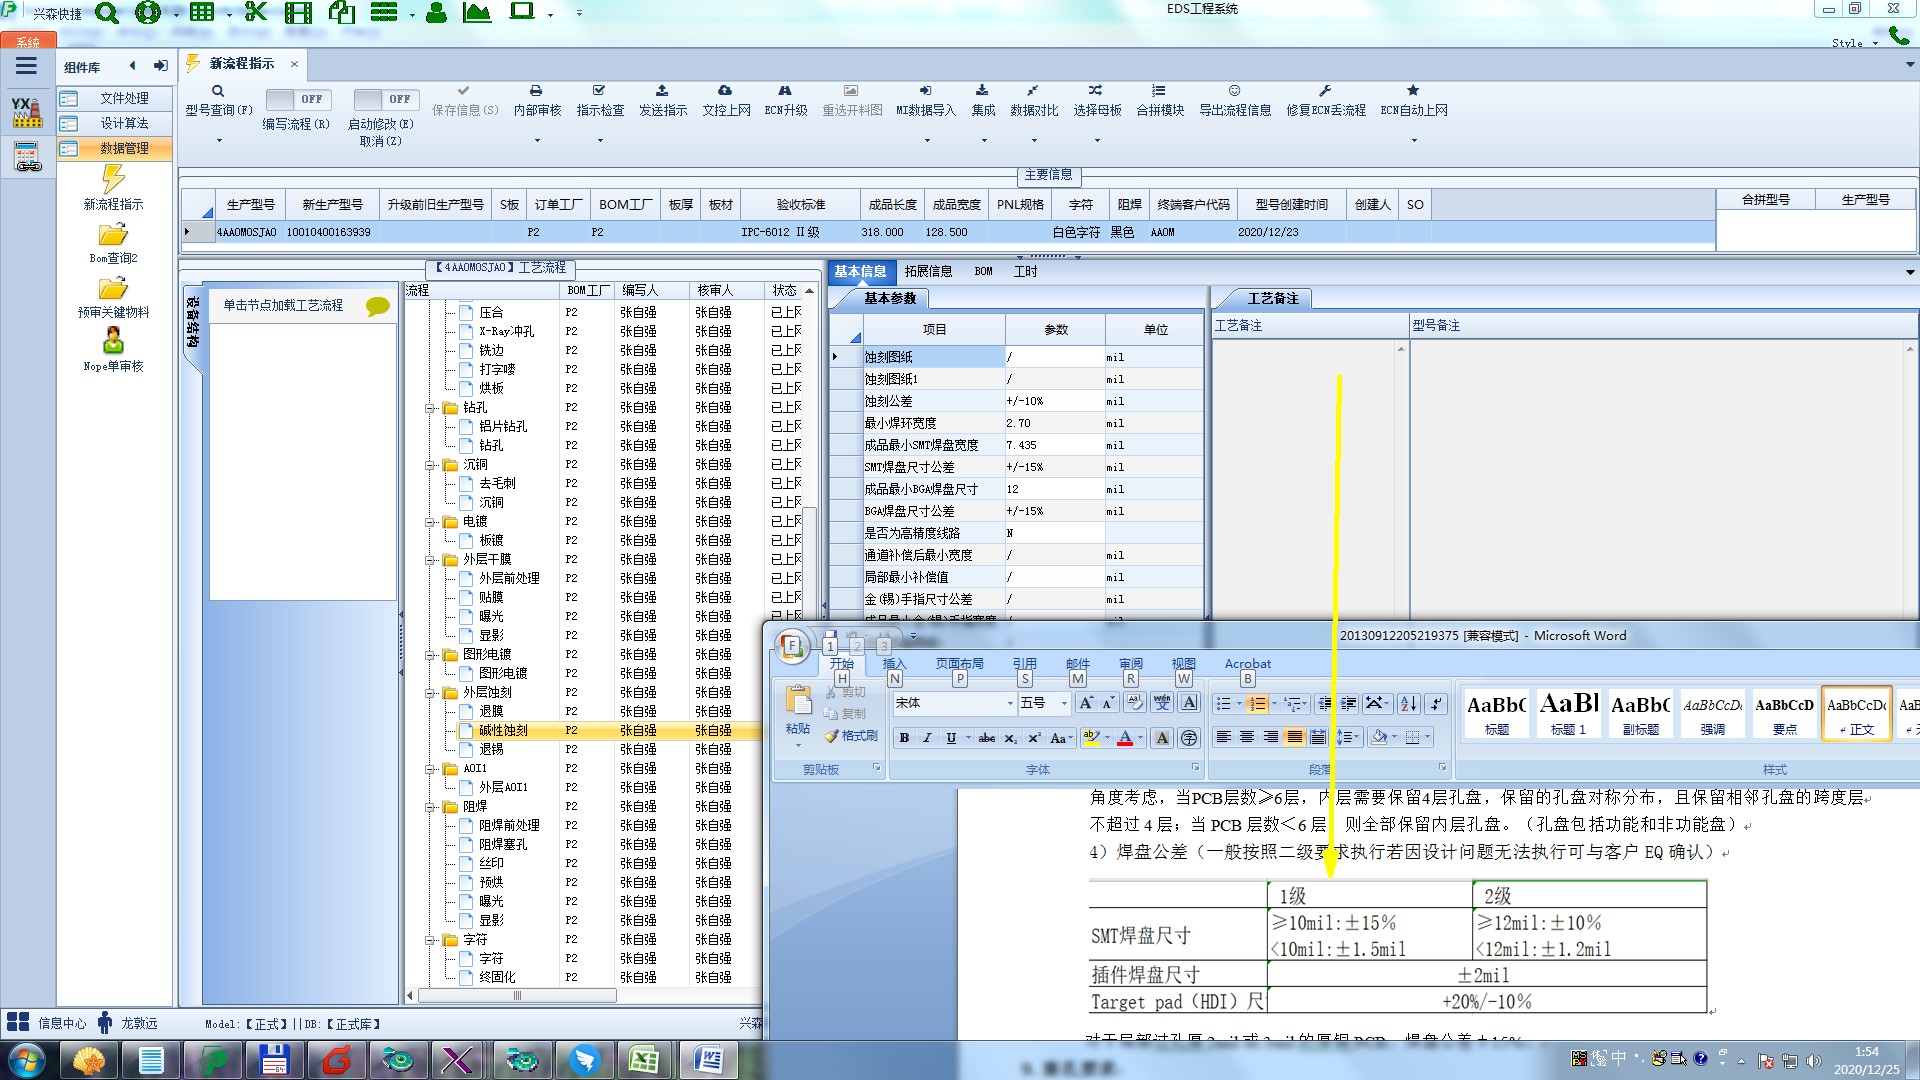Open Excel from the Windows taskbar

pyautogui.click(x=643, y=1059)
